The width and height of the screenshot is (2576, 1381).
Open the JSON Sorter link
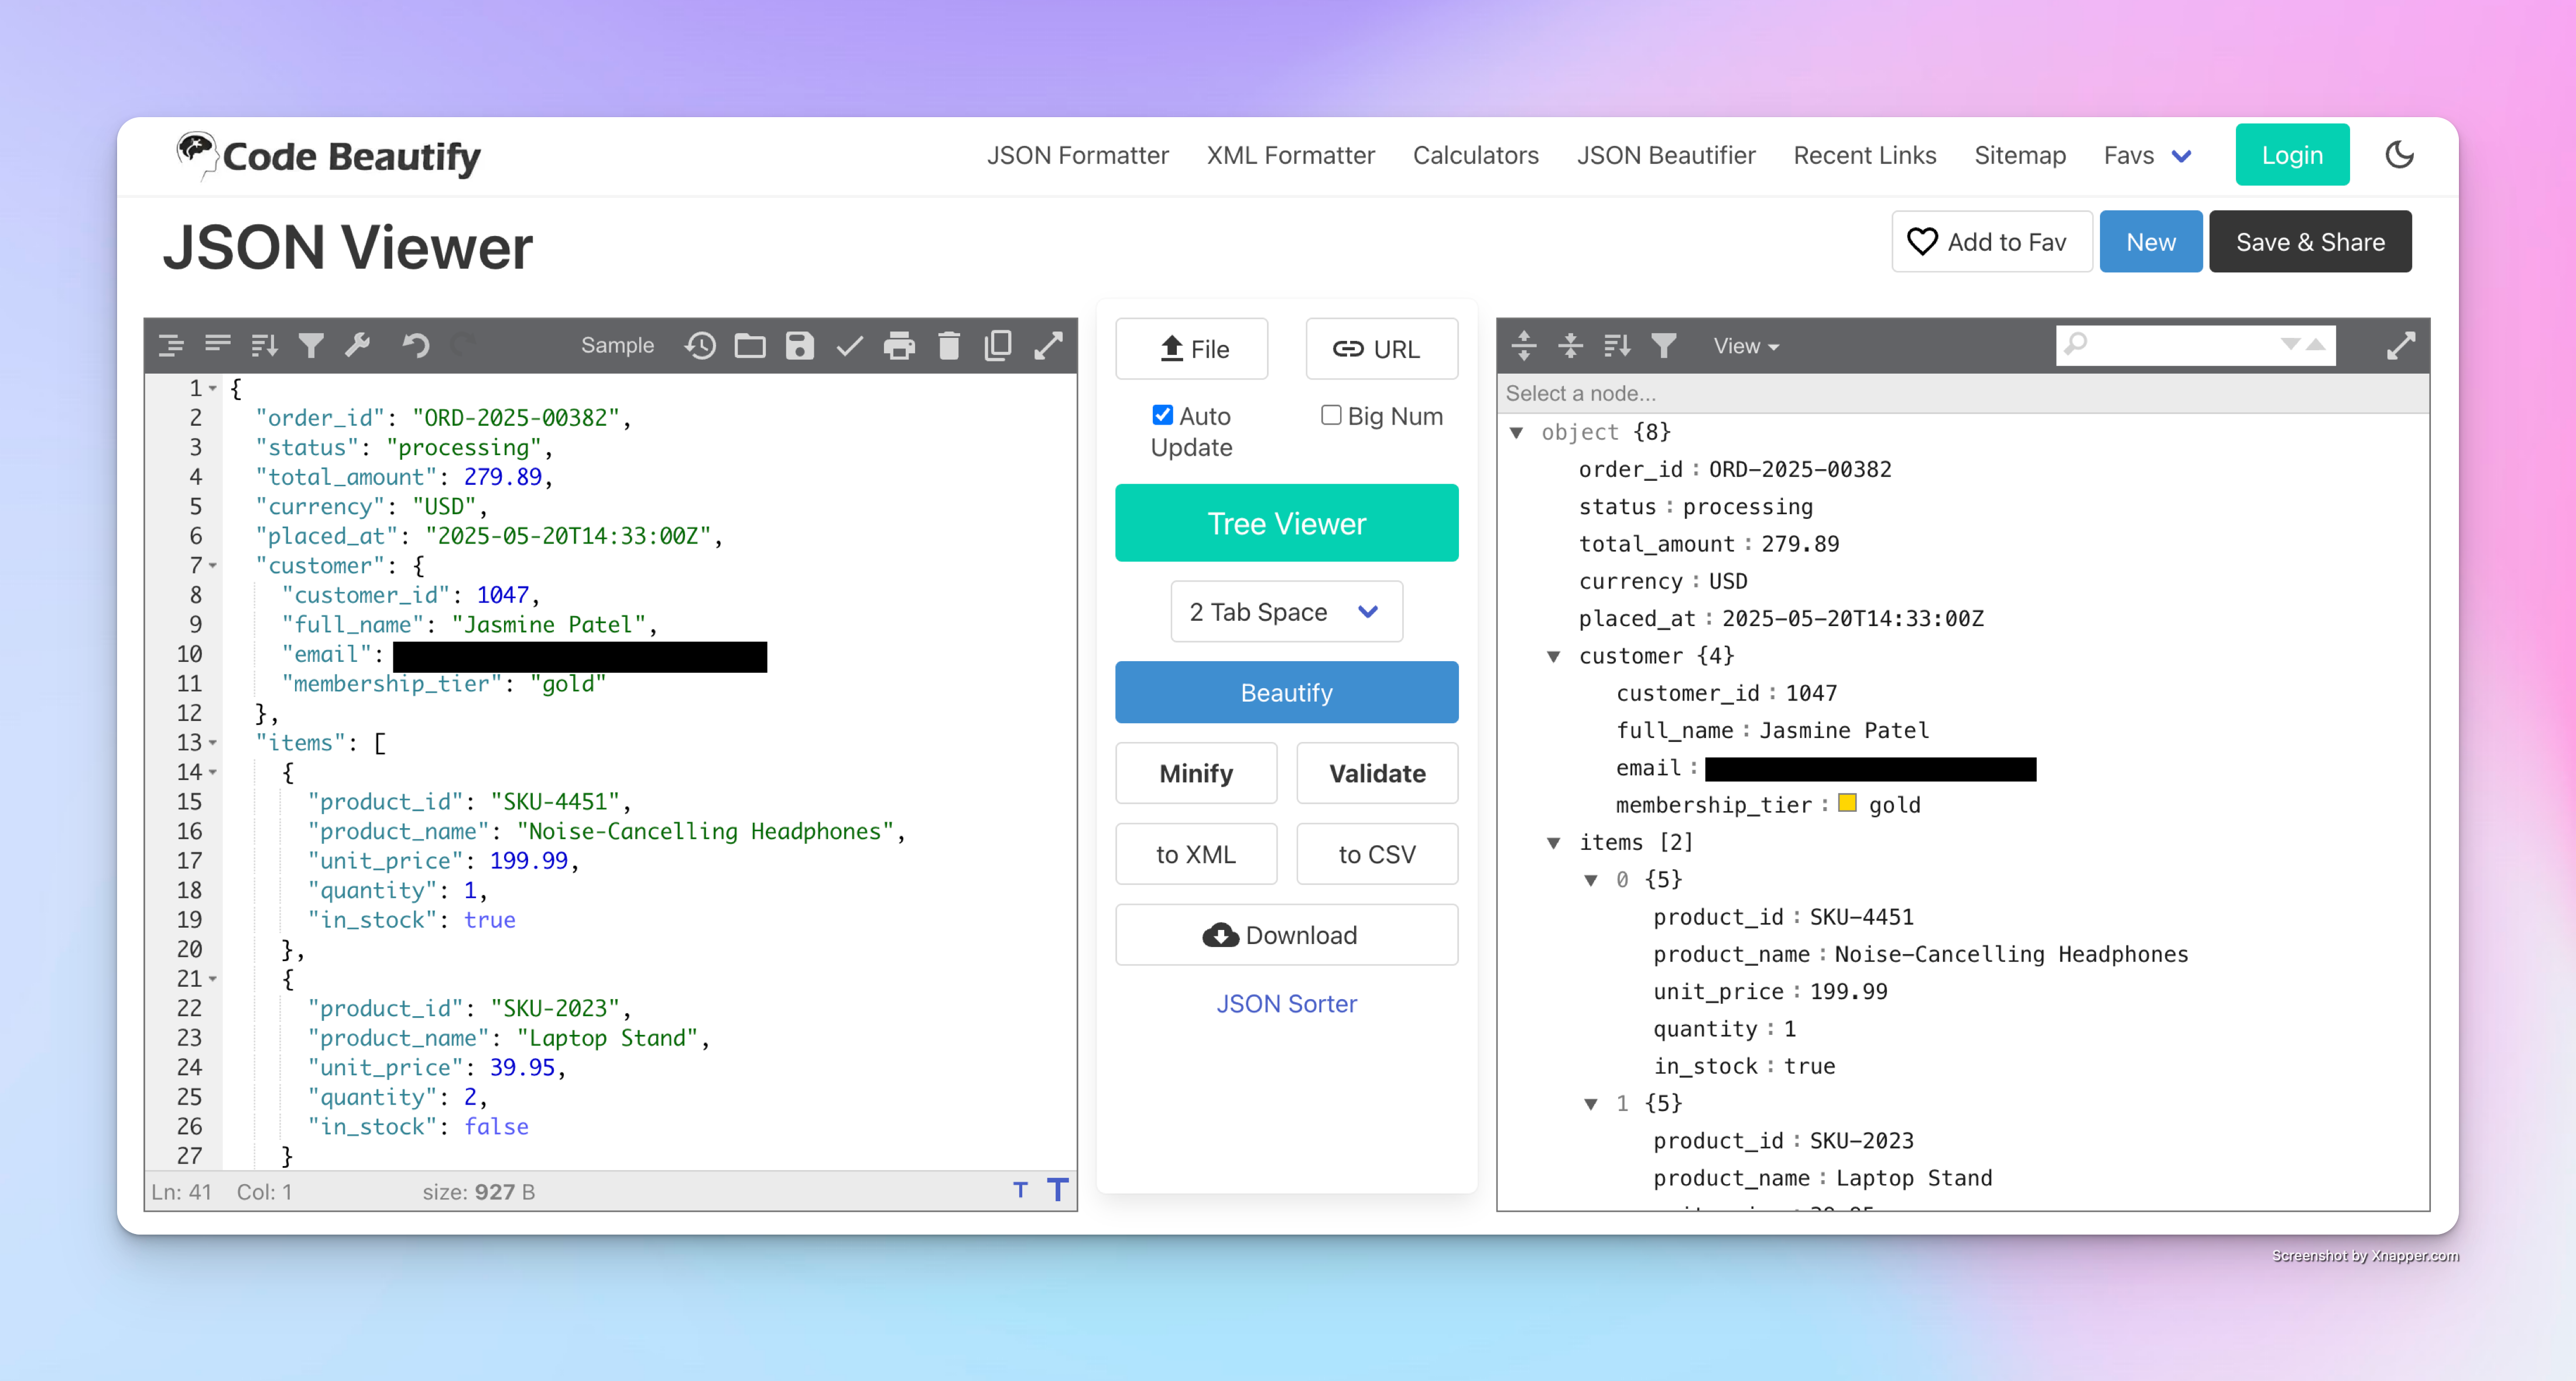(x=1286, y=1003)
